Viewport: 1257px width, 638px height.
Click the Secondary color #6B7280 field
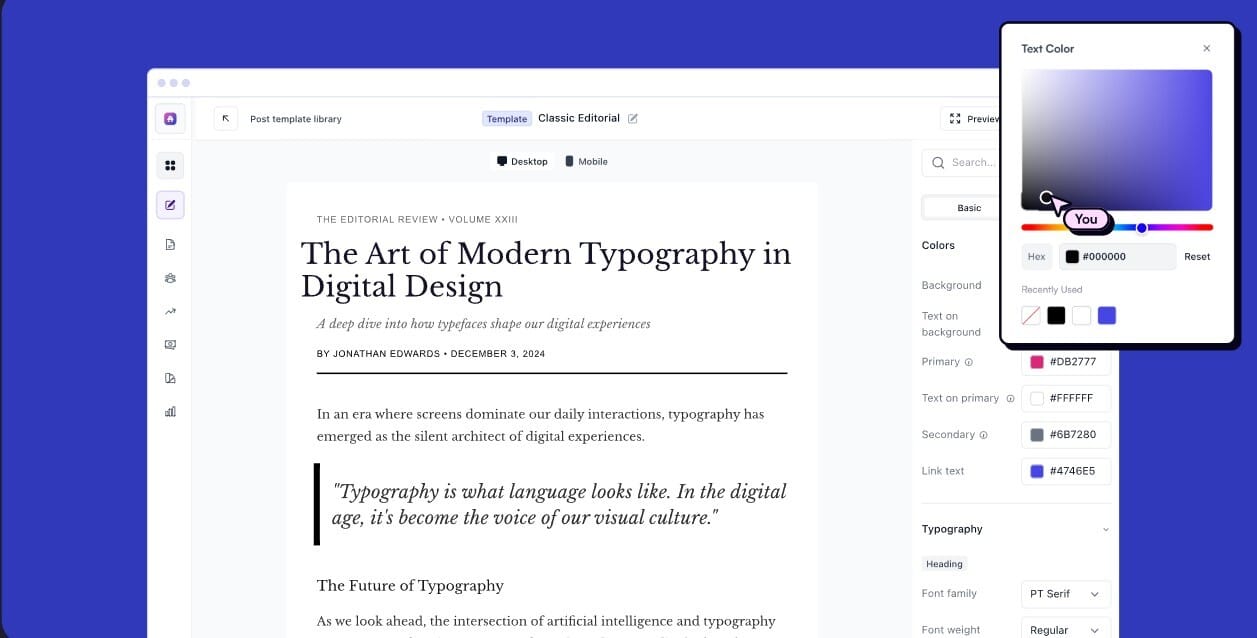click(x=1066, y=435)
